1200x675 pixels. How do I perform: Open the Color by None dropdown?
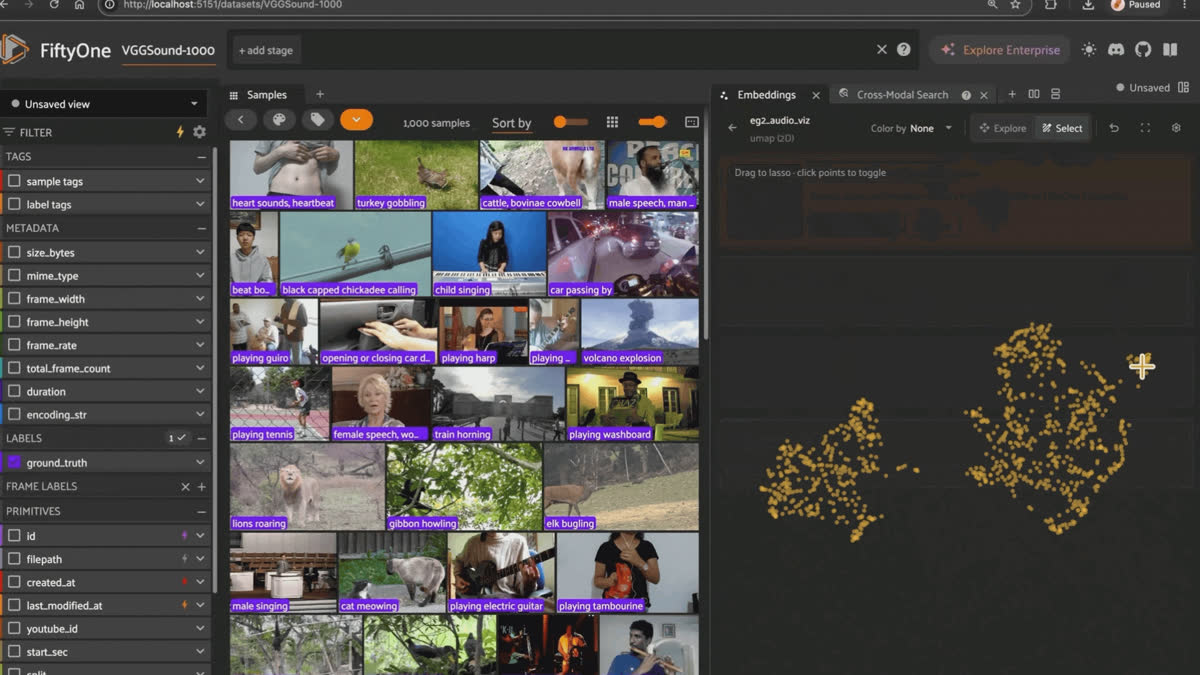tap(912, 128)
